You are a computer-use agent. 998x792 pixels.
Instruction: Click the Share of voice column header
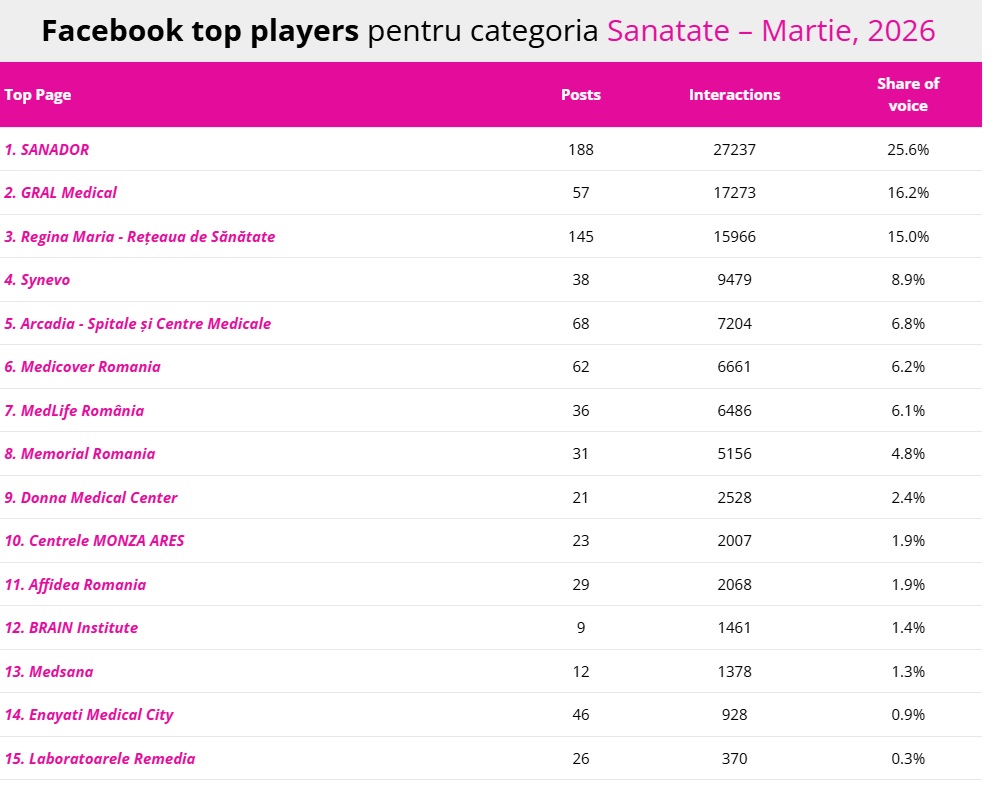(908, 95)
